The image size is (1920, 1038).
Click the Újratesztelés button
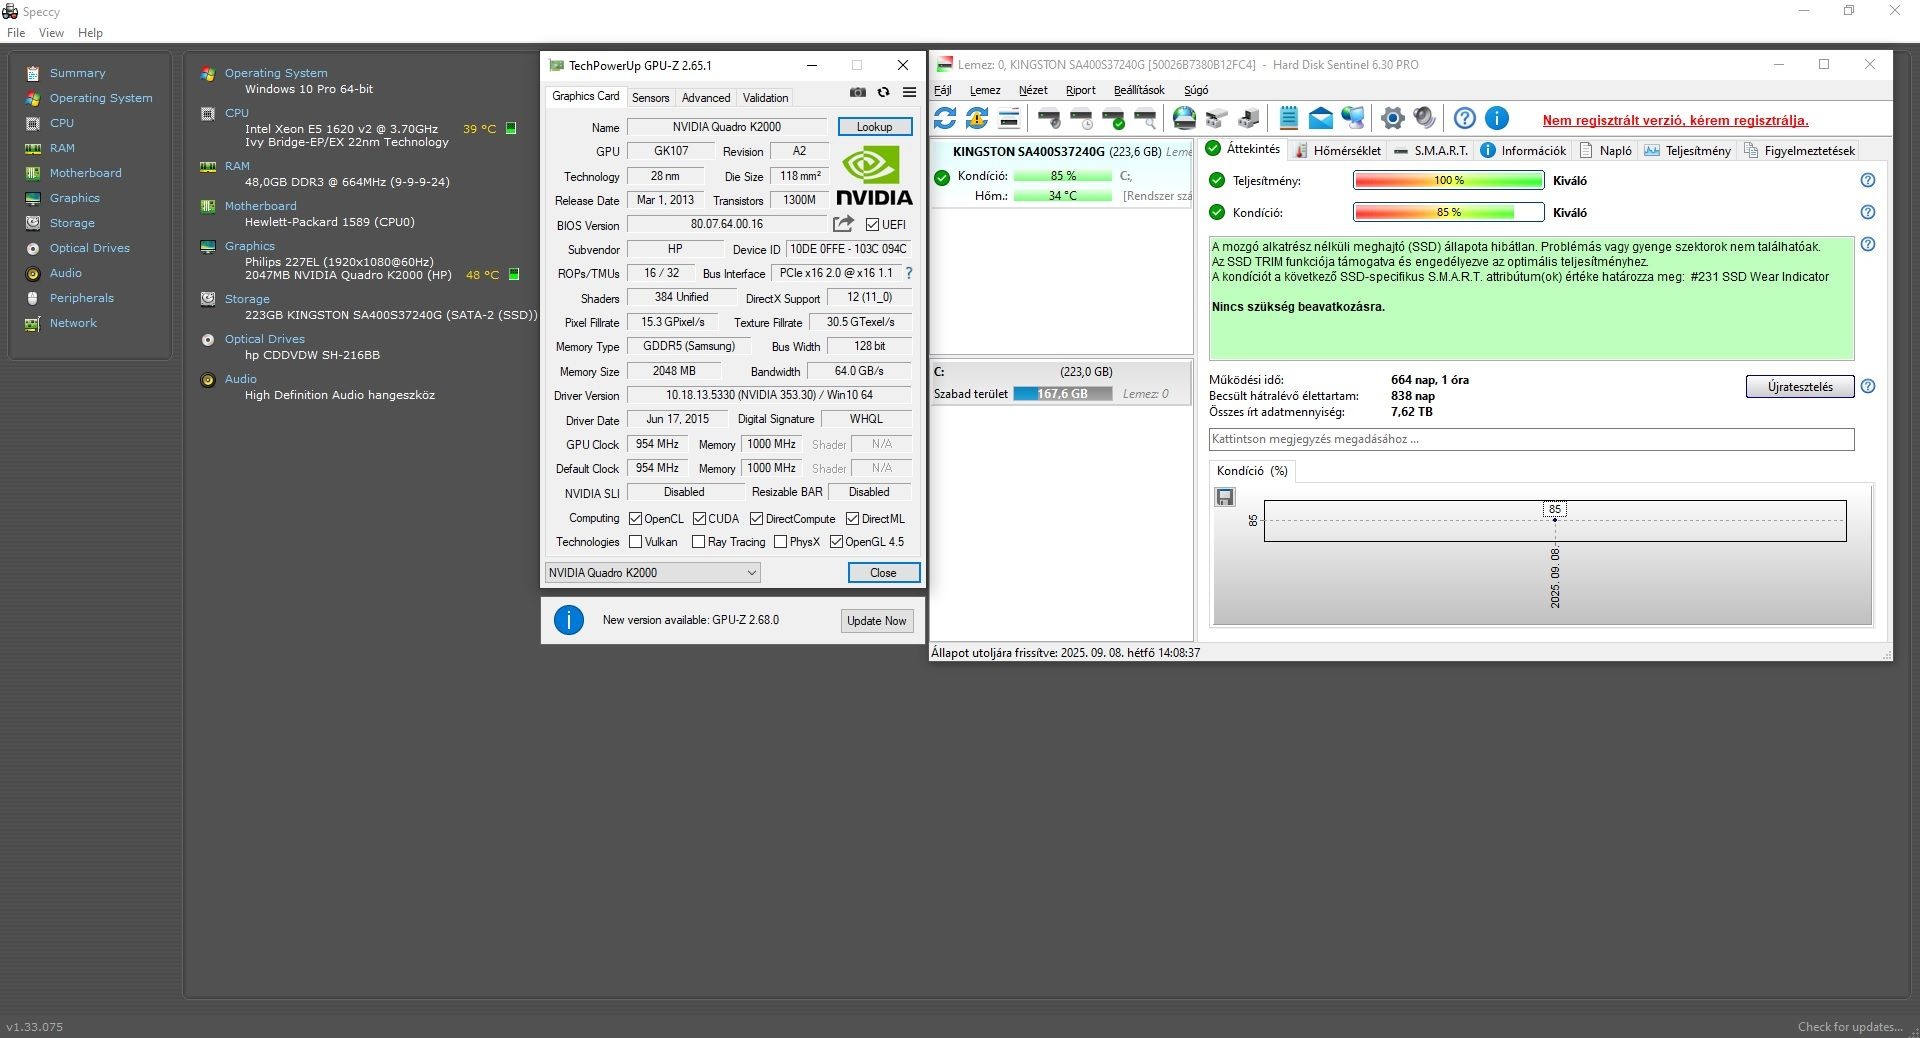click(1800, 387)
